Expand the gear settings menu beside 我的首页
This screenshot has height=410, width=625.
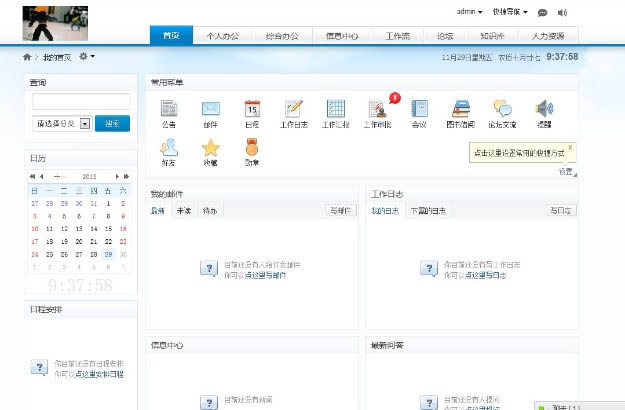(x=87, y=56)
